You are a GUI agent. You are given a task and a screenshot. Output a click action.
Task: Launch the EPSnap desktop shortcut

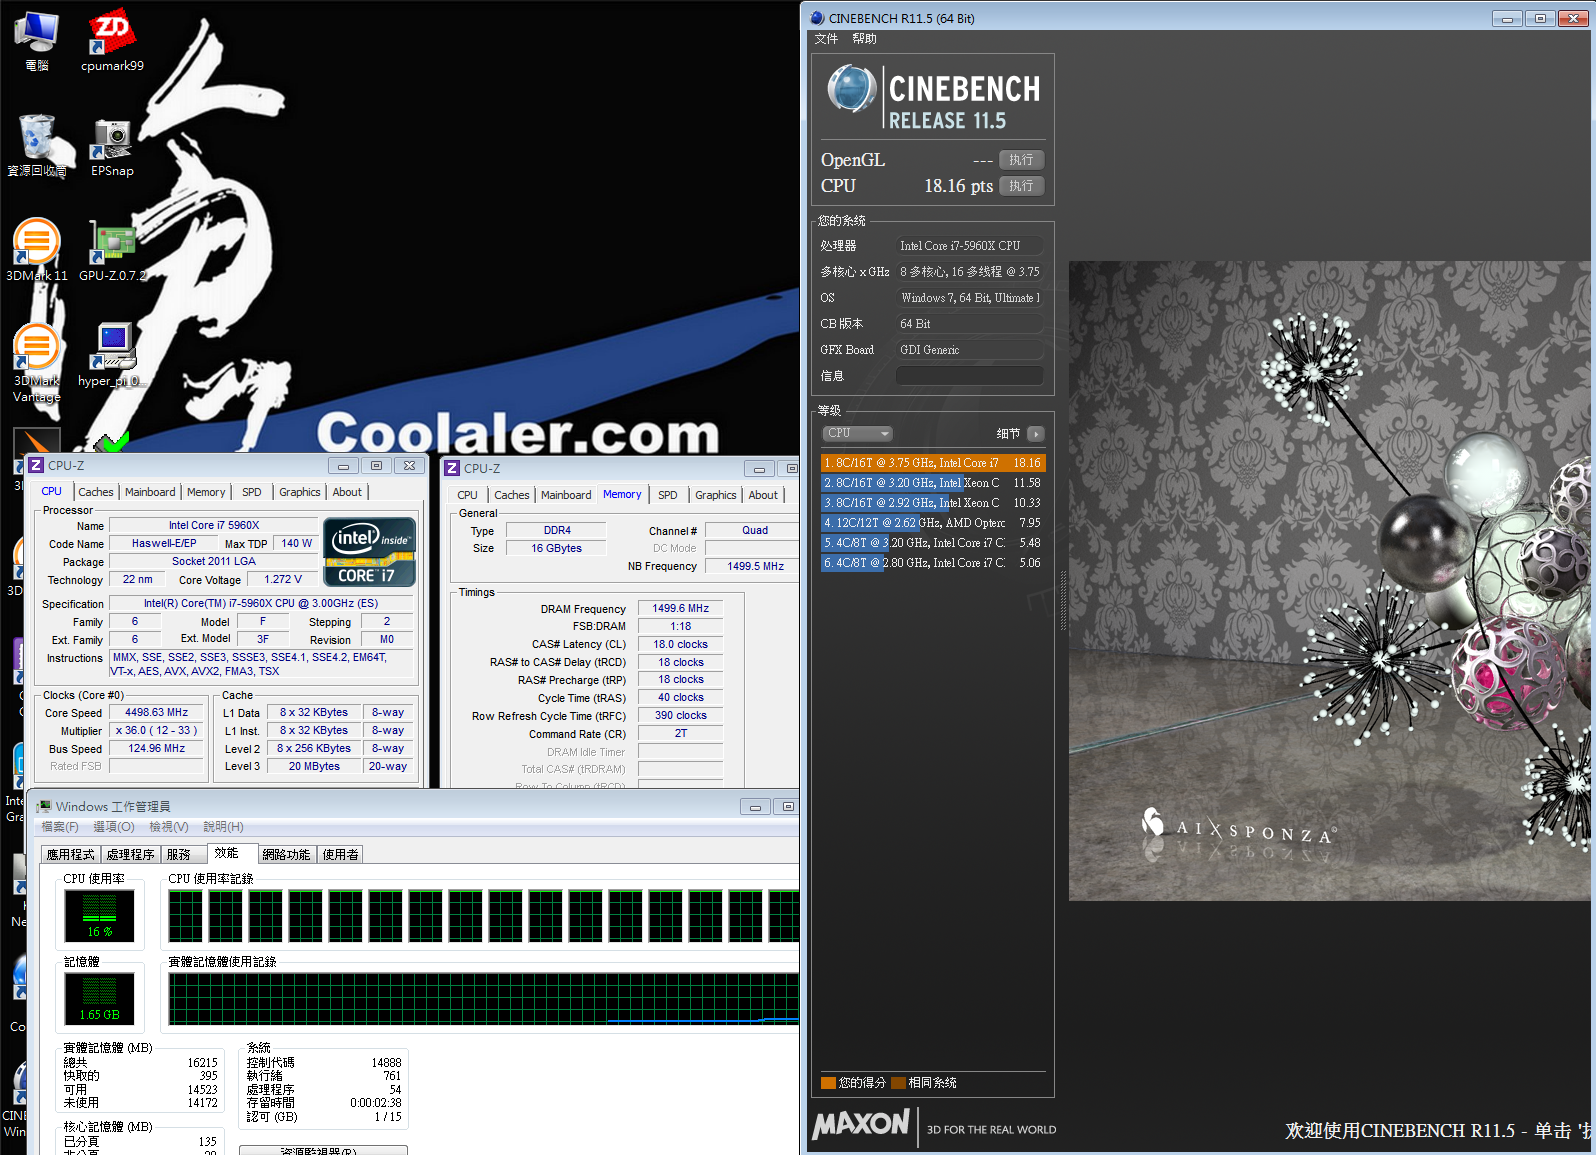pos(112,145)
